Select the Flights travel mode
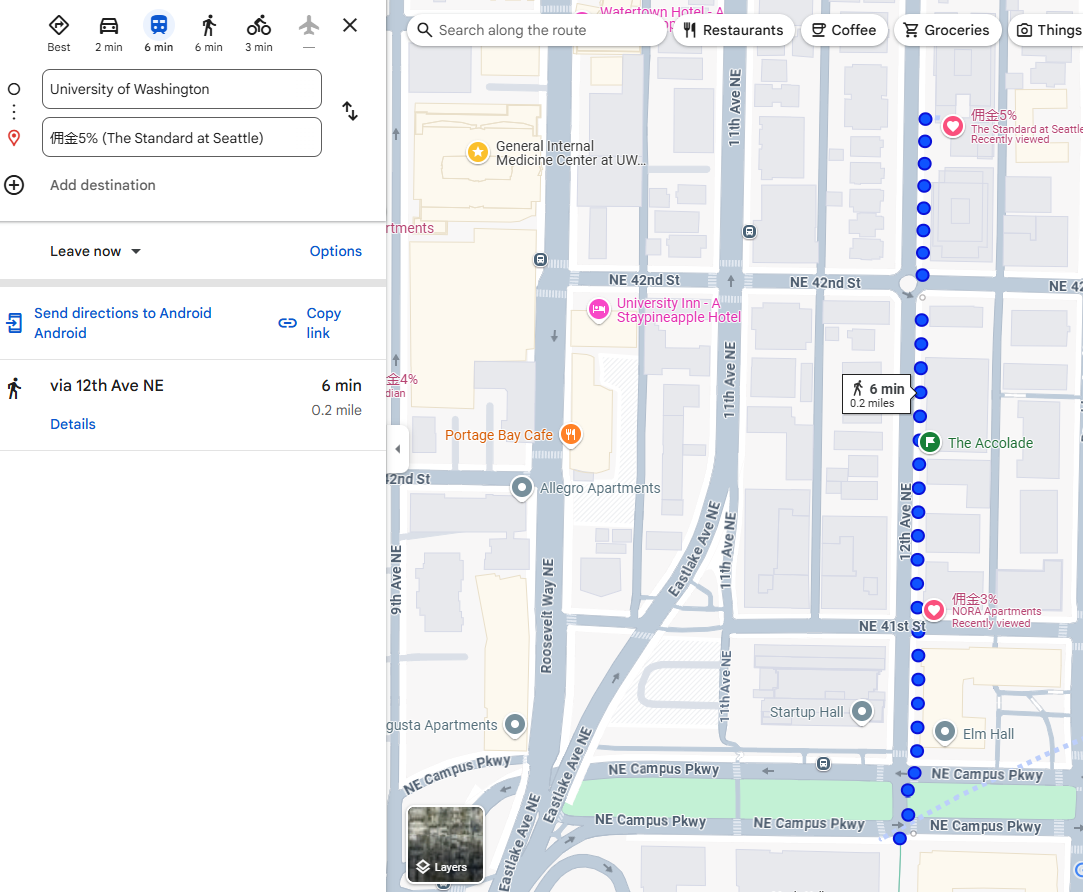Viewport: 1083px width, 892px height. click(x=309, y=26)
